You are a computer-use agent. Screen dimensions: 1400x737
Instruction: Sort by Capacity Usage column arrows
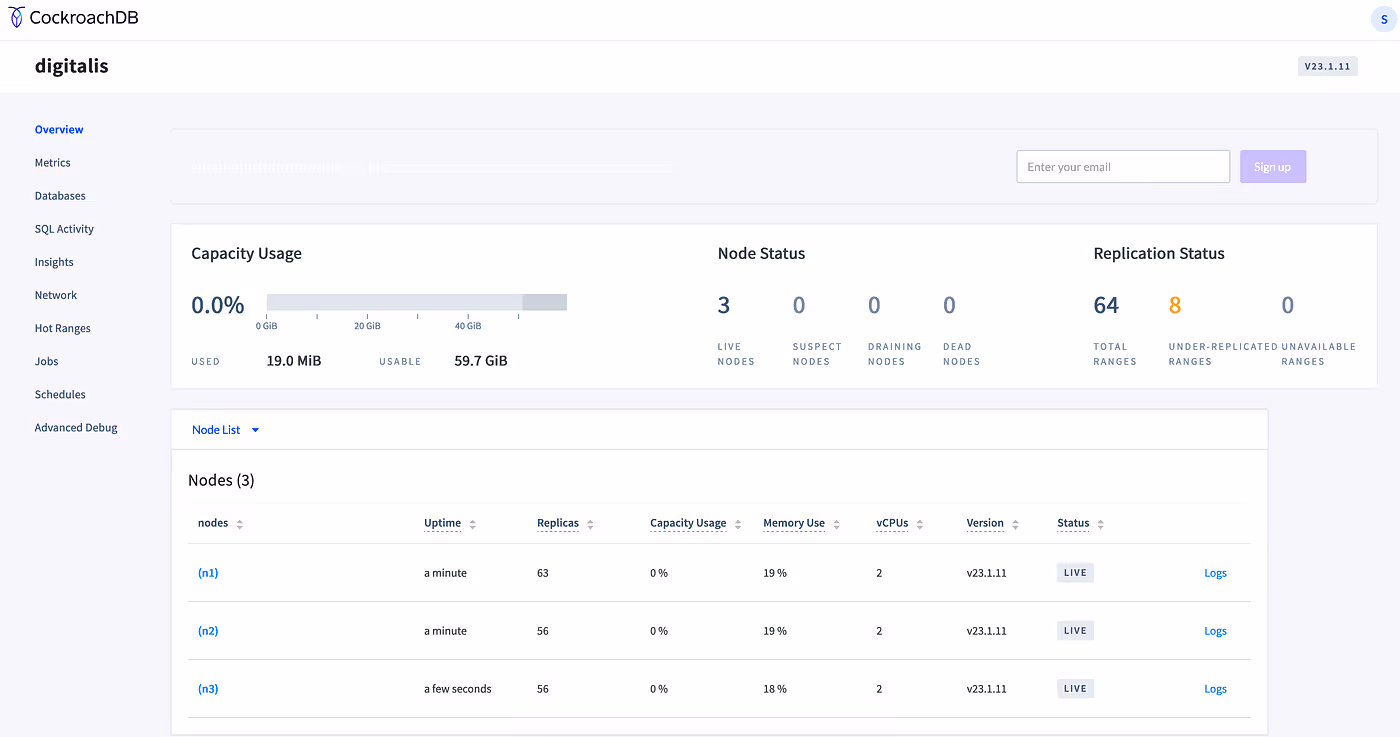click(x=738, y=524)
